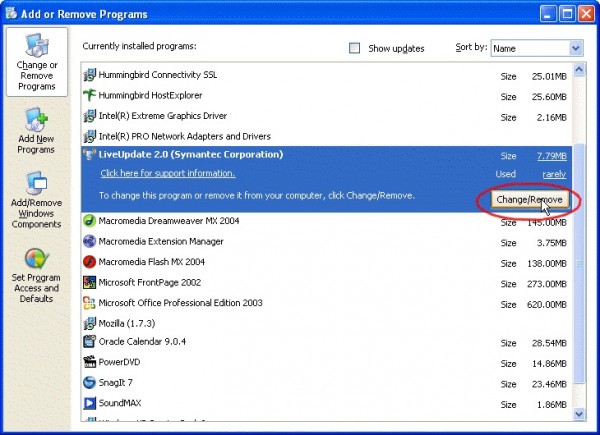Select Microsoft Office Professional Edition 2003
The height and width of the screenshot is (435, 600).
click(326, 303)
